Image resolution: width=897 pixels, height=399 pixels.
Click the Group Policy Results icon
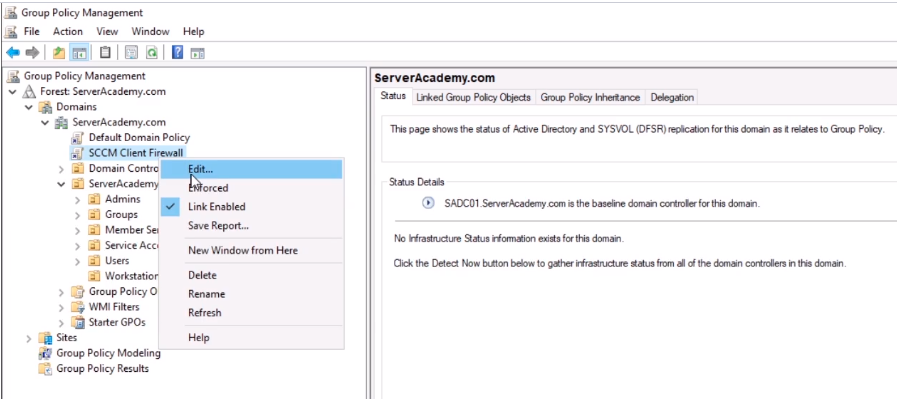click(45, 369)
